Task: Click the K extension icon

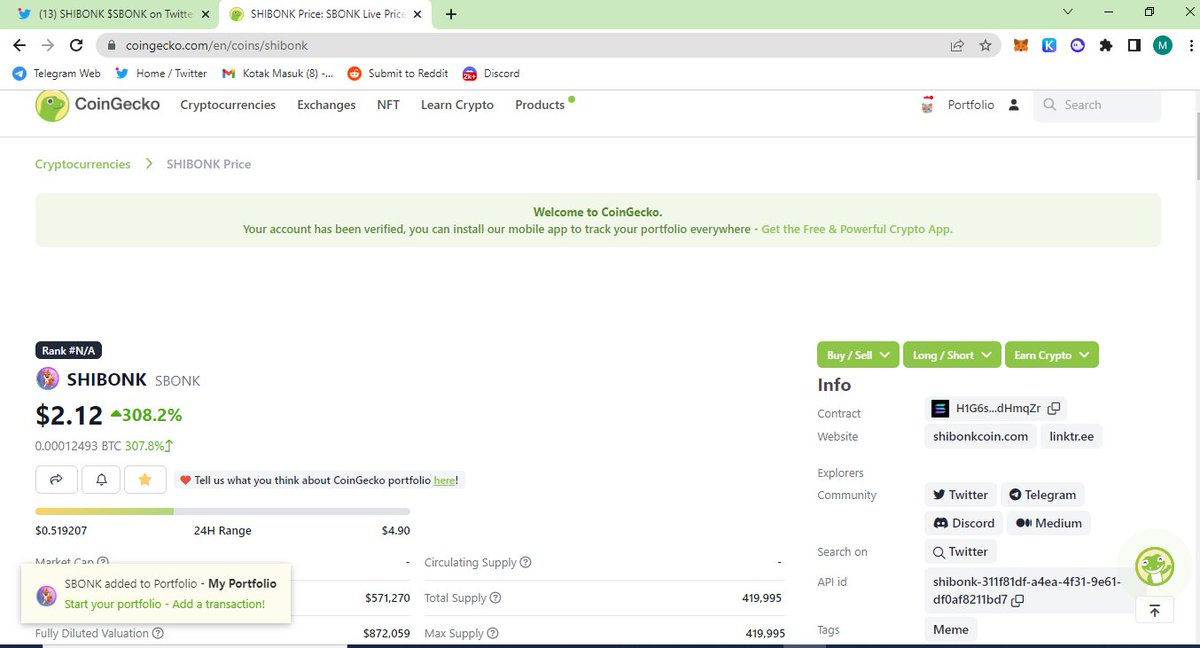Action: coord(1049,45)
